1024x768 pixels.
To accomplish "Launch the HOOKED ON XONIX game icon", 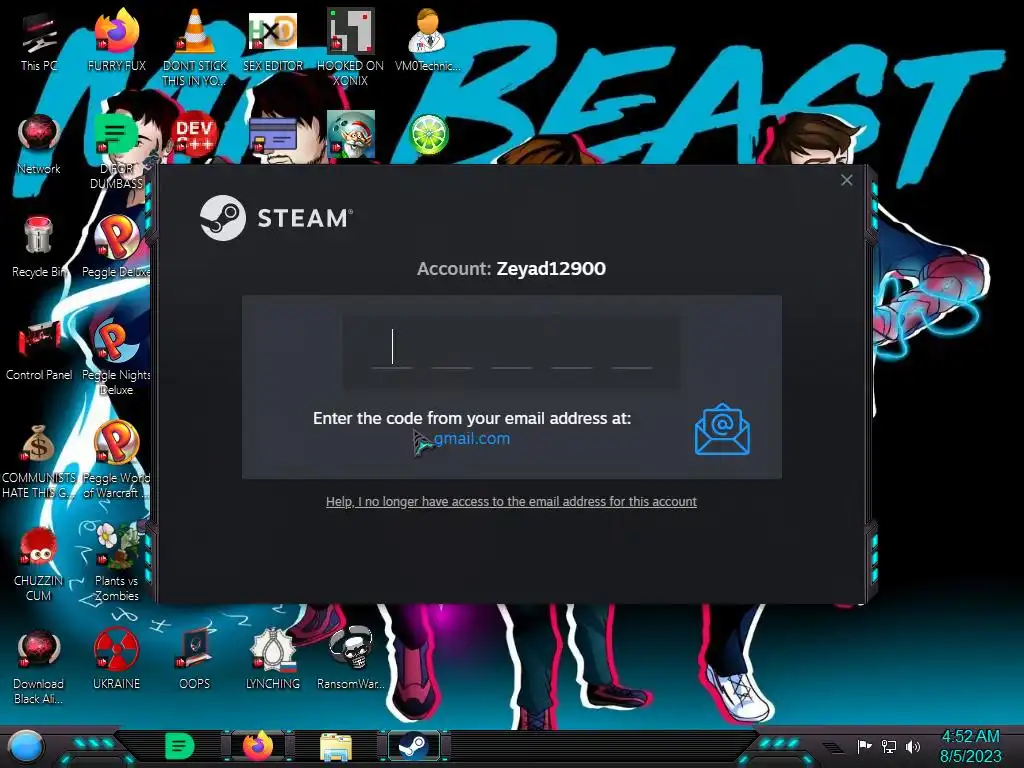I will pos(350,47).
